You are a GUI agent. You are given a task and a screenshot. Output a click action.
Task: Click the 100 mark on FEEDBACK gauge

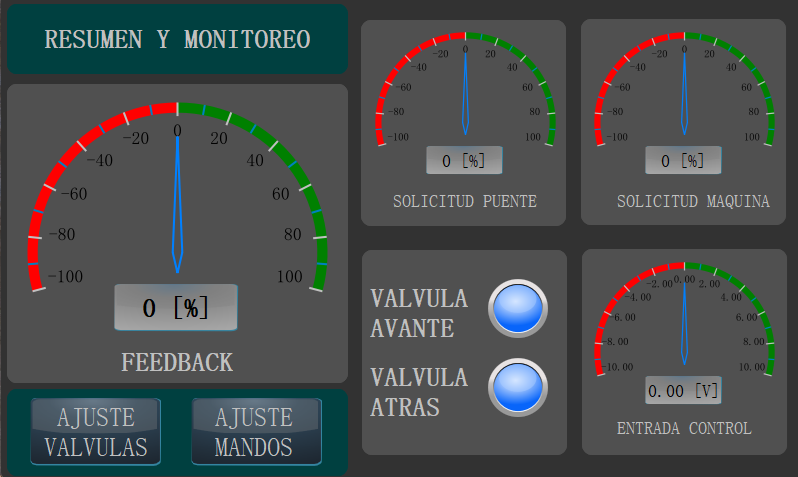[x=290, y=276]
